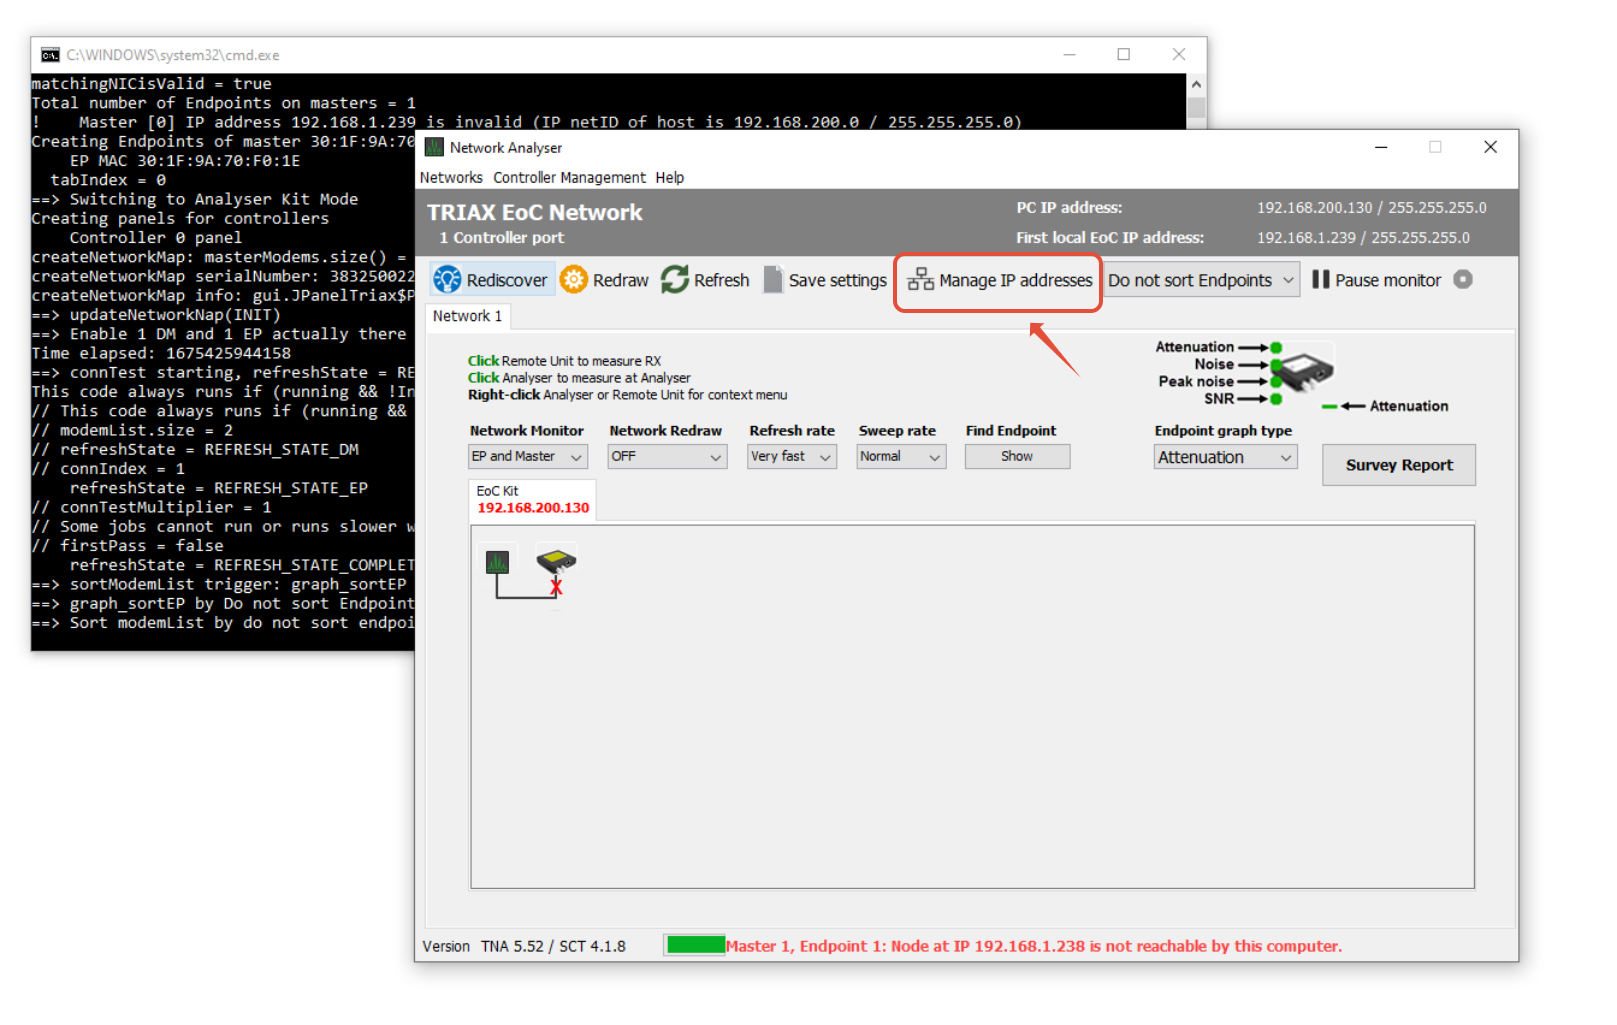Click the 'matchingNICisValid = true' line in cmd
This screenshot has height=1025, width=1617.
click(x=151, y=84)
